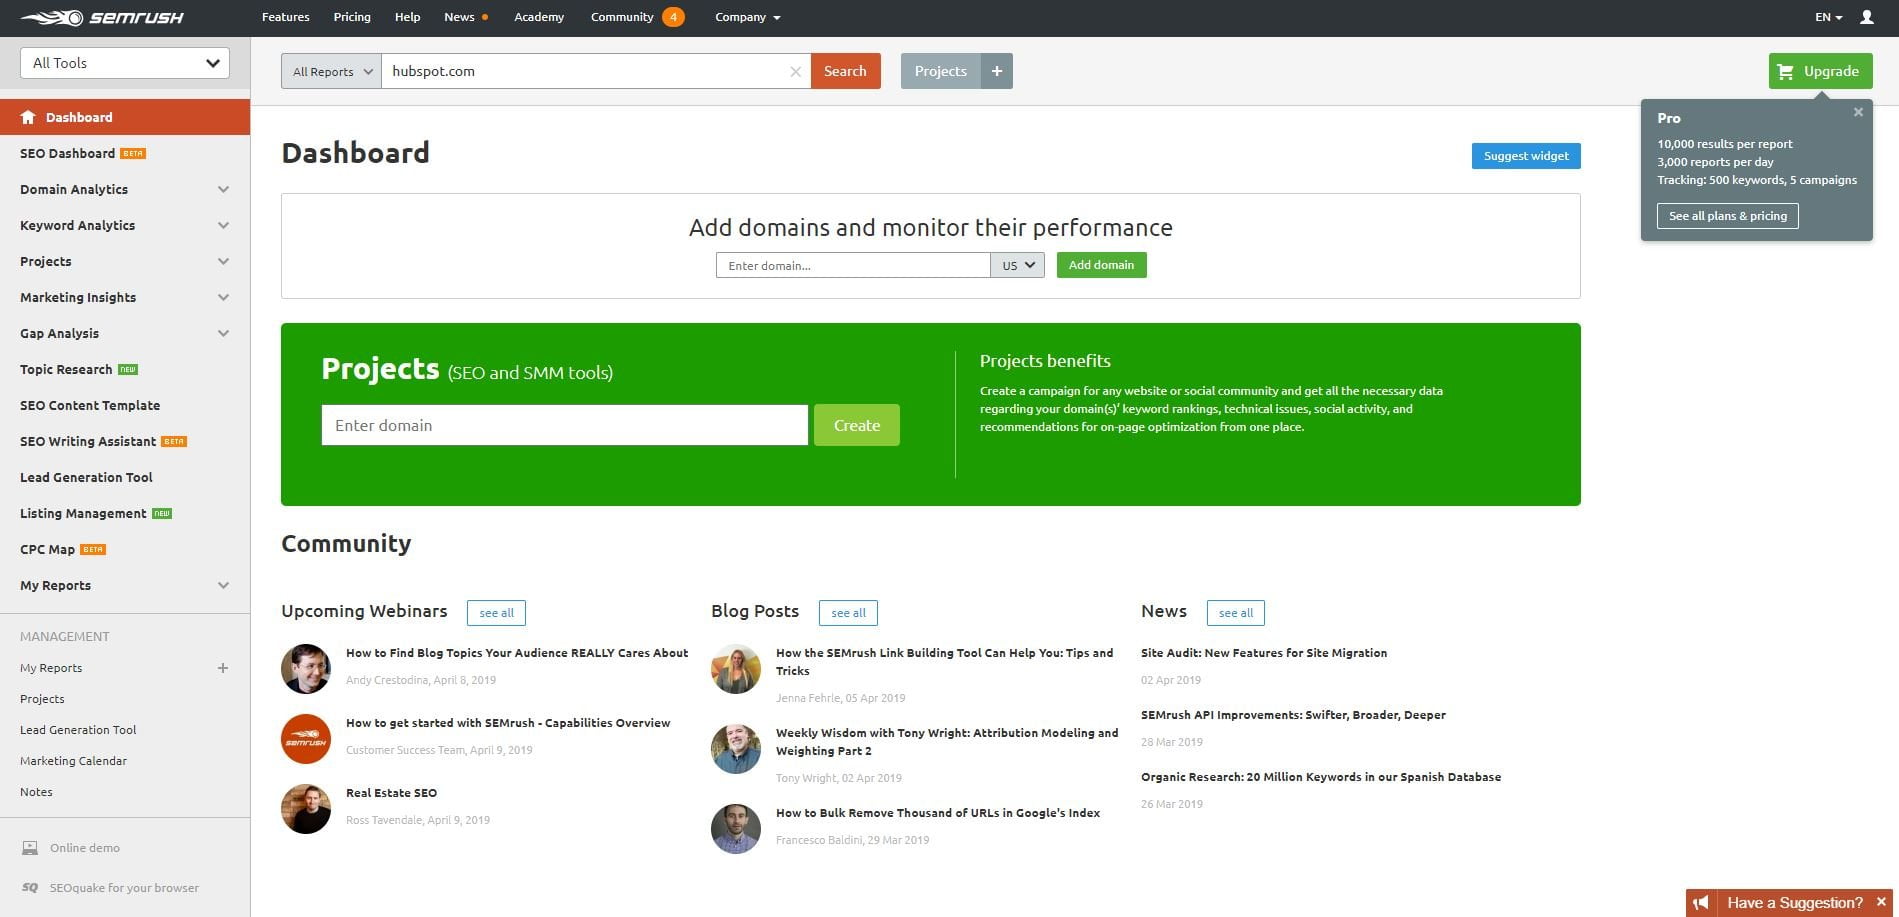Open Community in the top menu

[622, 17]
